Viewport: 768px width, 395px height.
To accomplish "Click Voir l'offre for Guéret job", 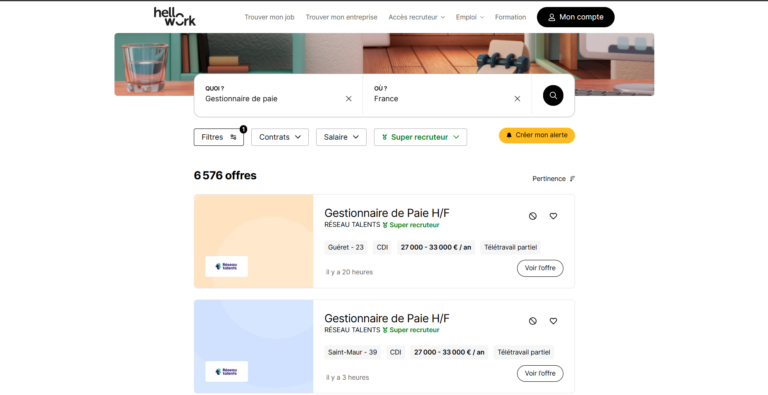I will (540, 268).
